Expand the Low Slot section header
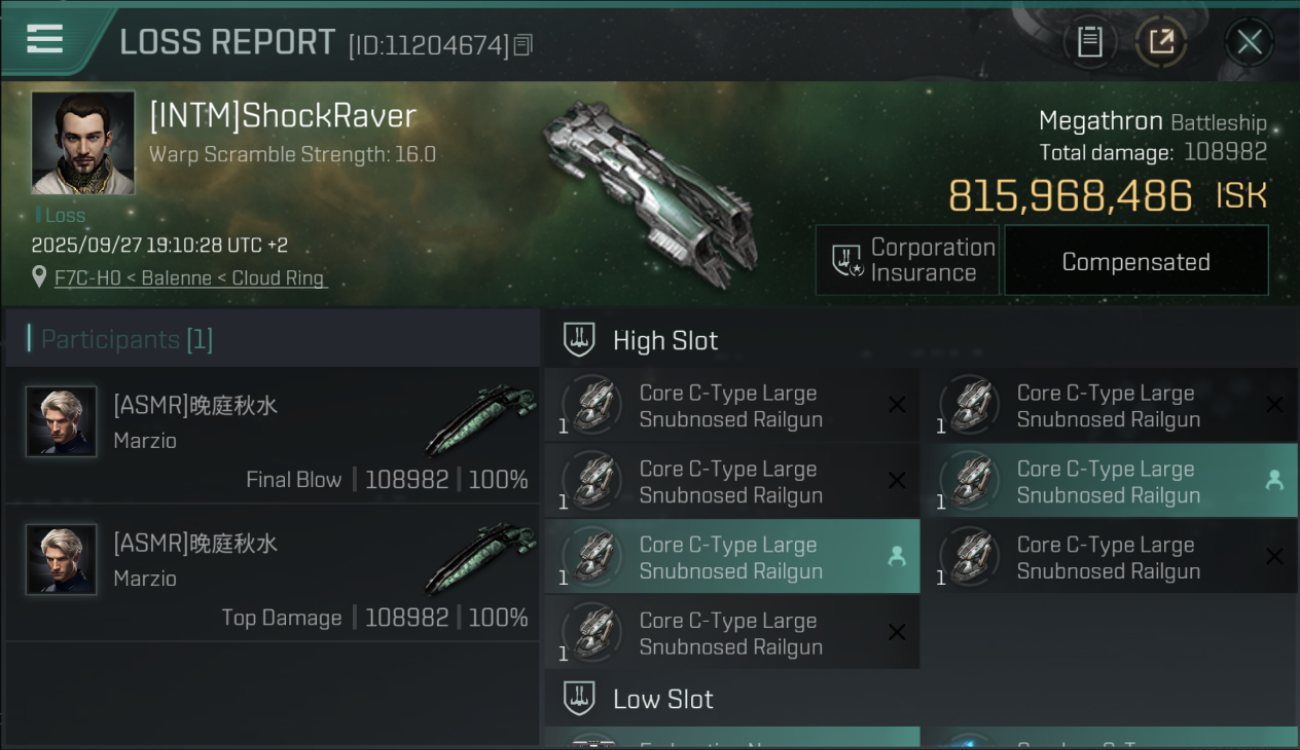 tap(663, 699)
